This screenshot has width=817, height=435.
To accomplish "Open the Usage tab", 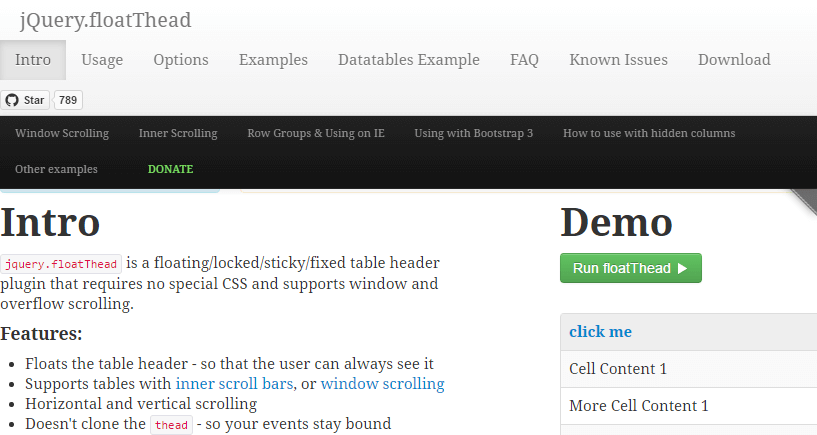I will (x=102, y=60).
